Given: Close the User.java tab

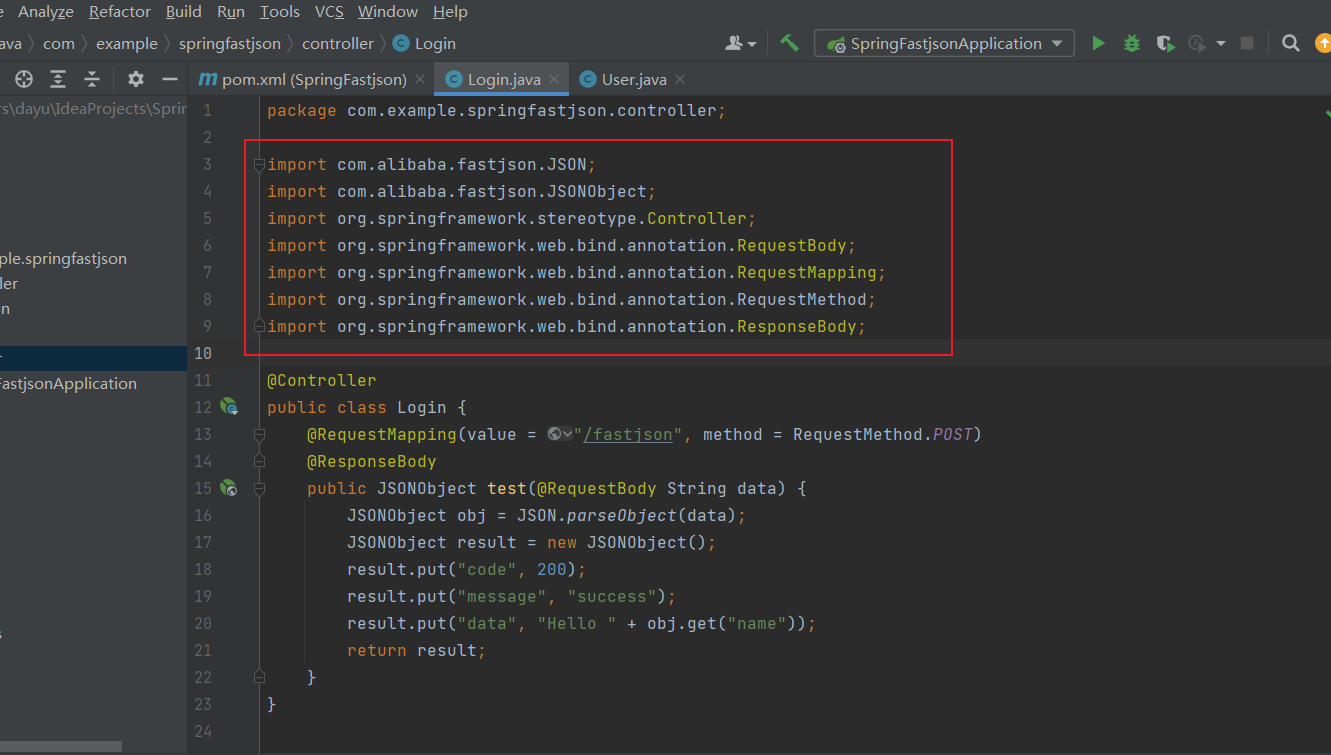Looking at the screenshot, I should pos(680,79).
